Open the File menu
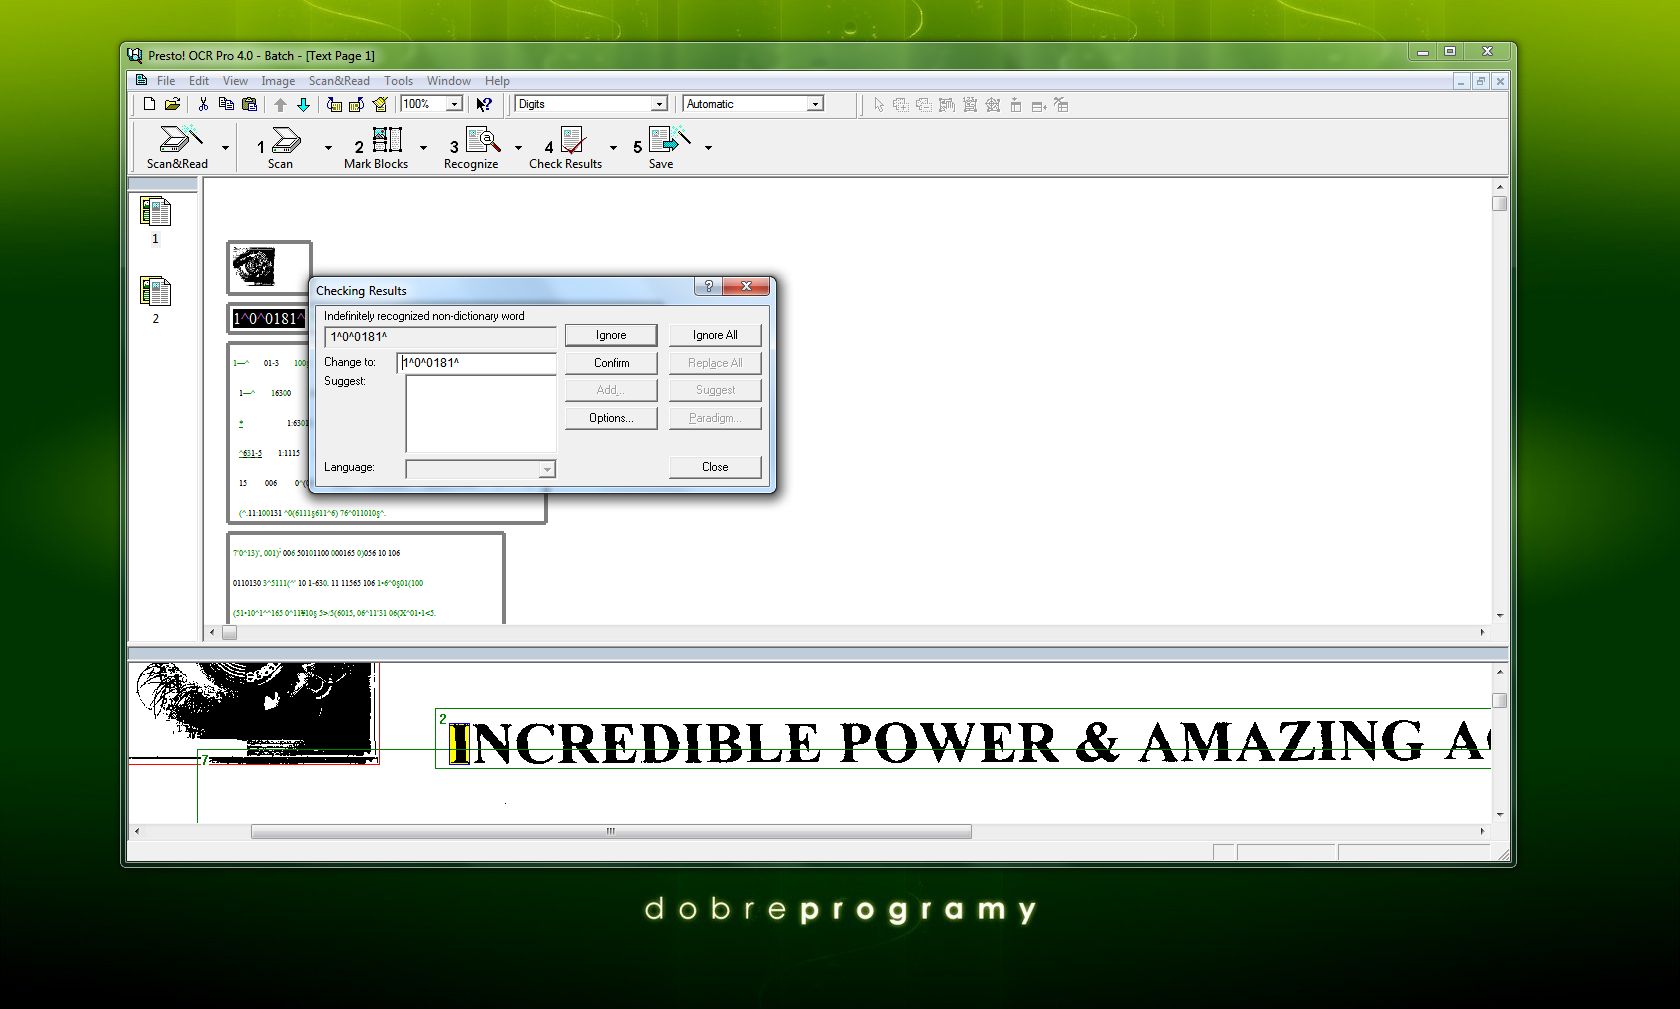Image resolution: width=1680 pixels, height=1009 pixels. 166,81
